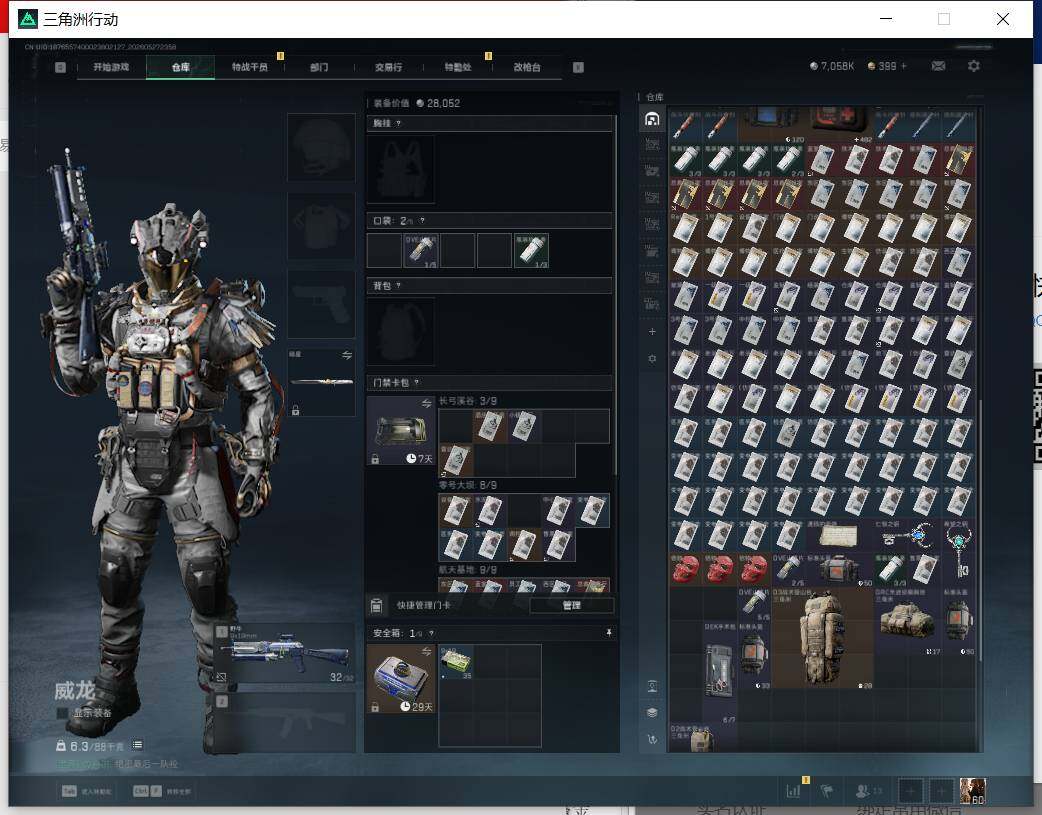Click the empty chest rig slot
Image resolution: width=1042 pixels, height=815 pixels.
[401, 170]
